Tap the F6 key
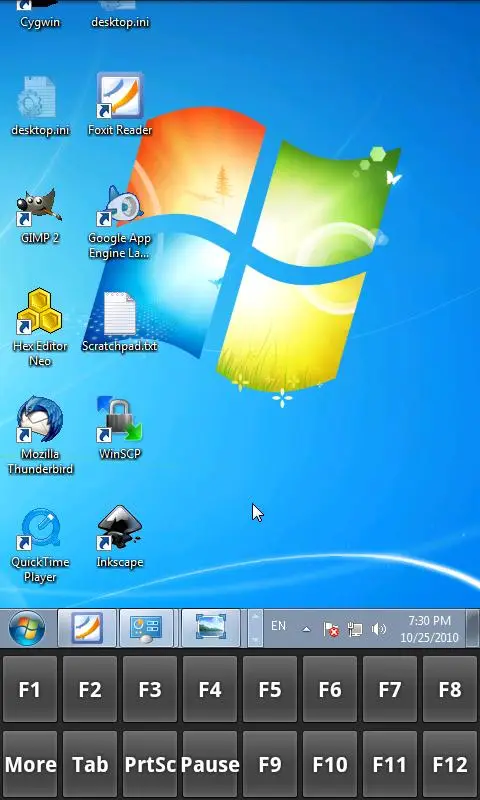The width and height of the screenshot is (480, 800). click(330, 689)
